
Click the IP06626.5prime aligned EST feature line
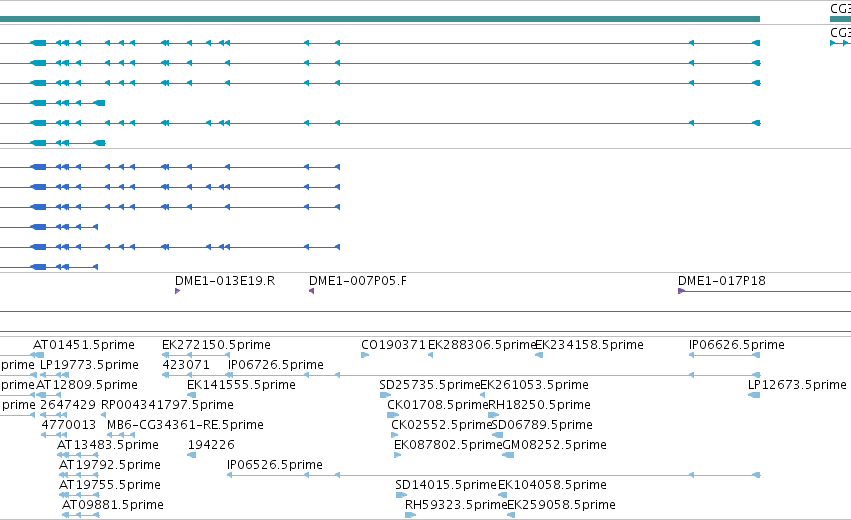pos(724,355)
